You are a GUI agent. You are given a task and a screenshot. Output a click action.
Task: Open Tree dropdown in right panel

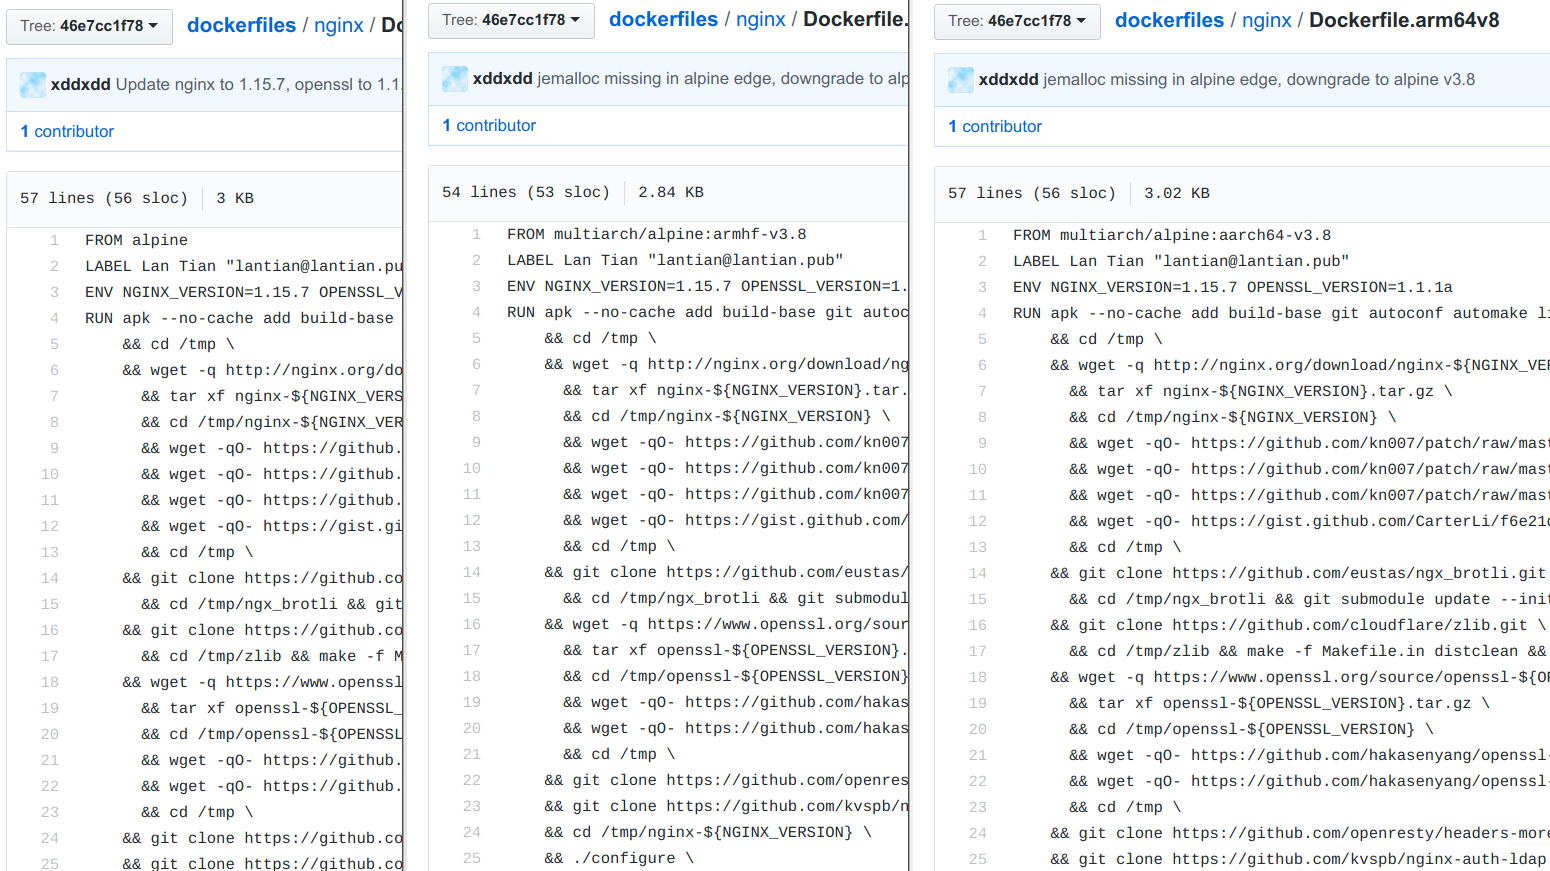point(1017,21)
